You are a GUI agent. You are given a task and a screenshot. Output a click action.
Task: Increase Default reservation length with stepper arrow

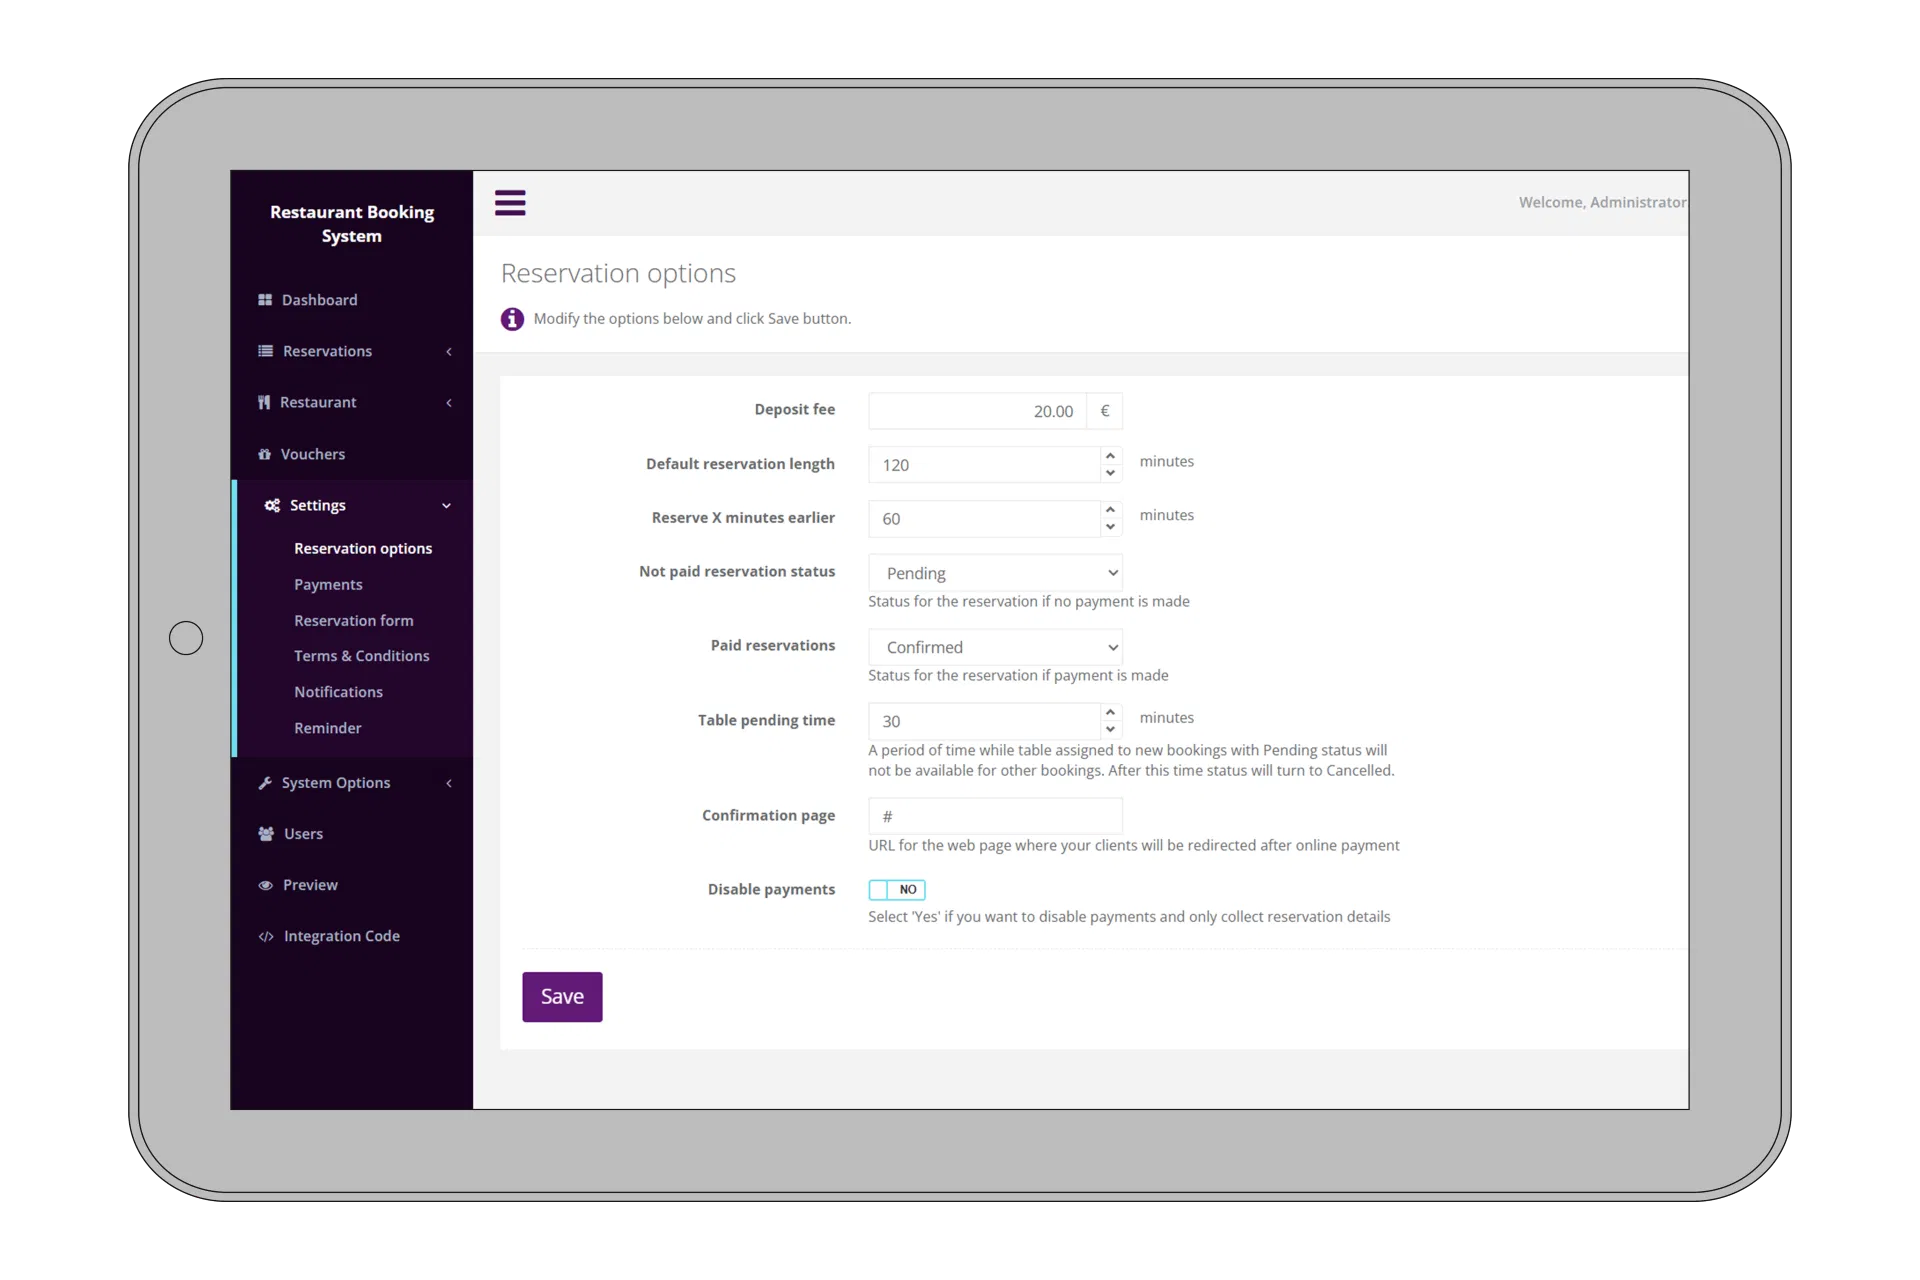[x=1110, y=455]
